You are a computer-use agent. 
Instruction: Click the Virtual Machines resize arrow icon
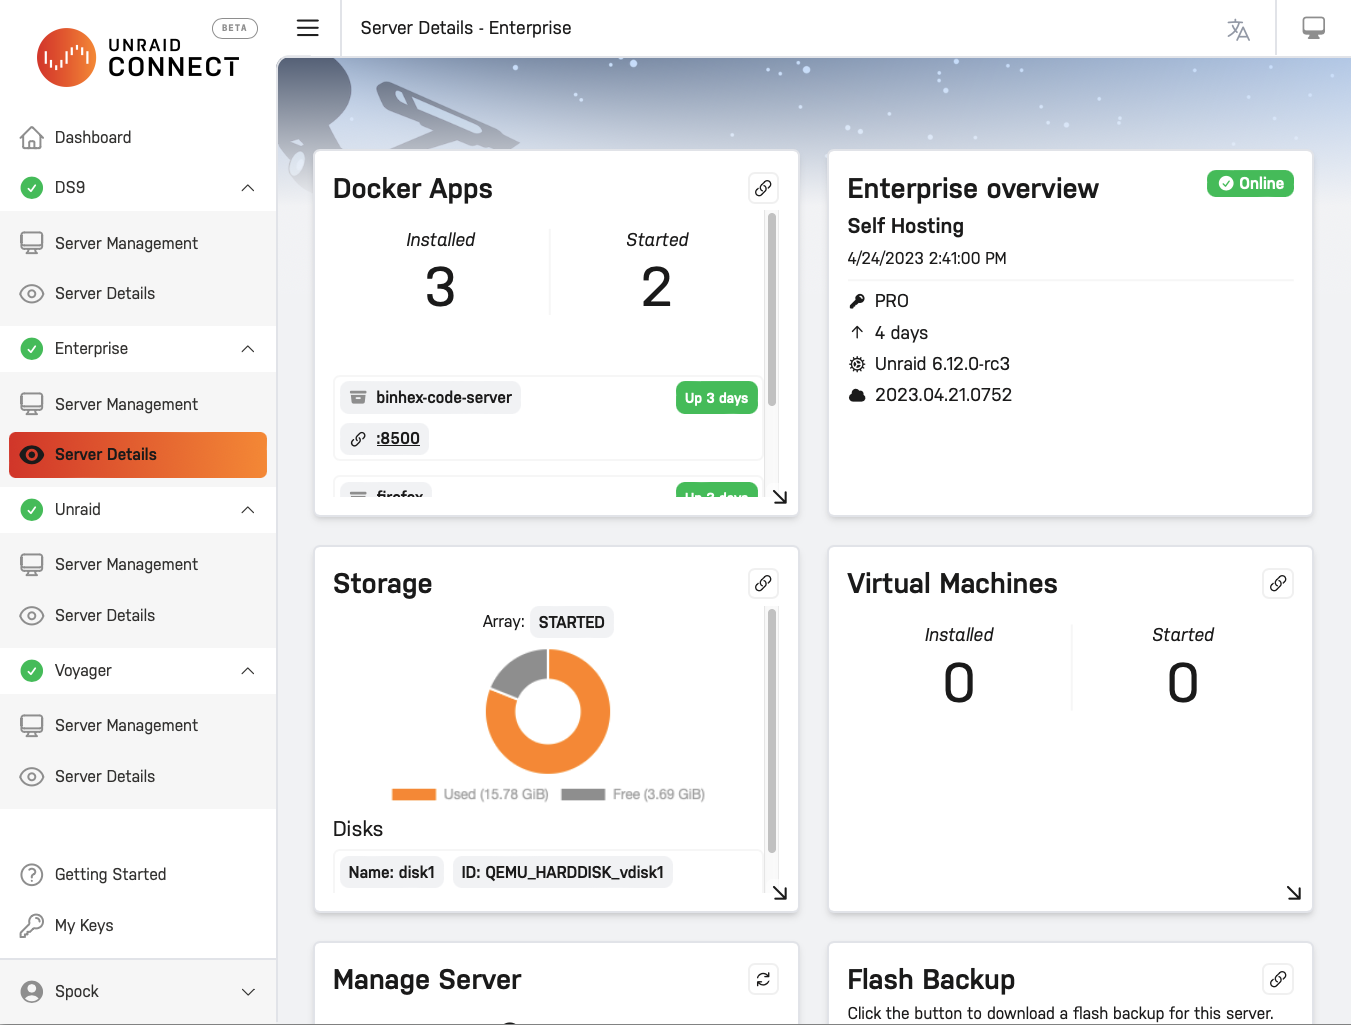(1294, 893)
